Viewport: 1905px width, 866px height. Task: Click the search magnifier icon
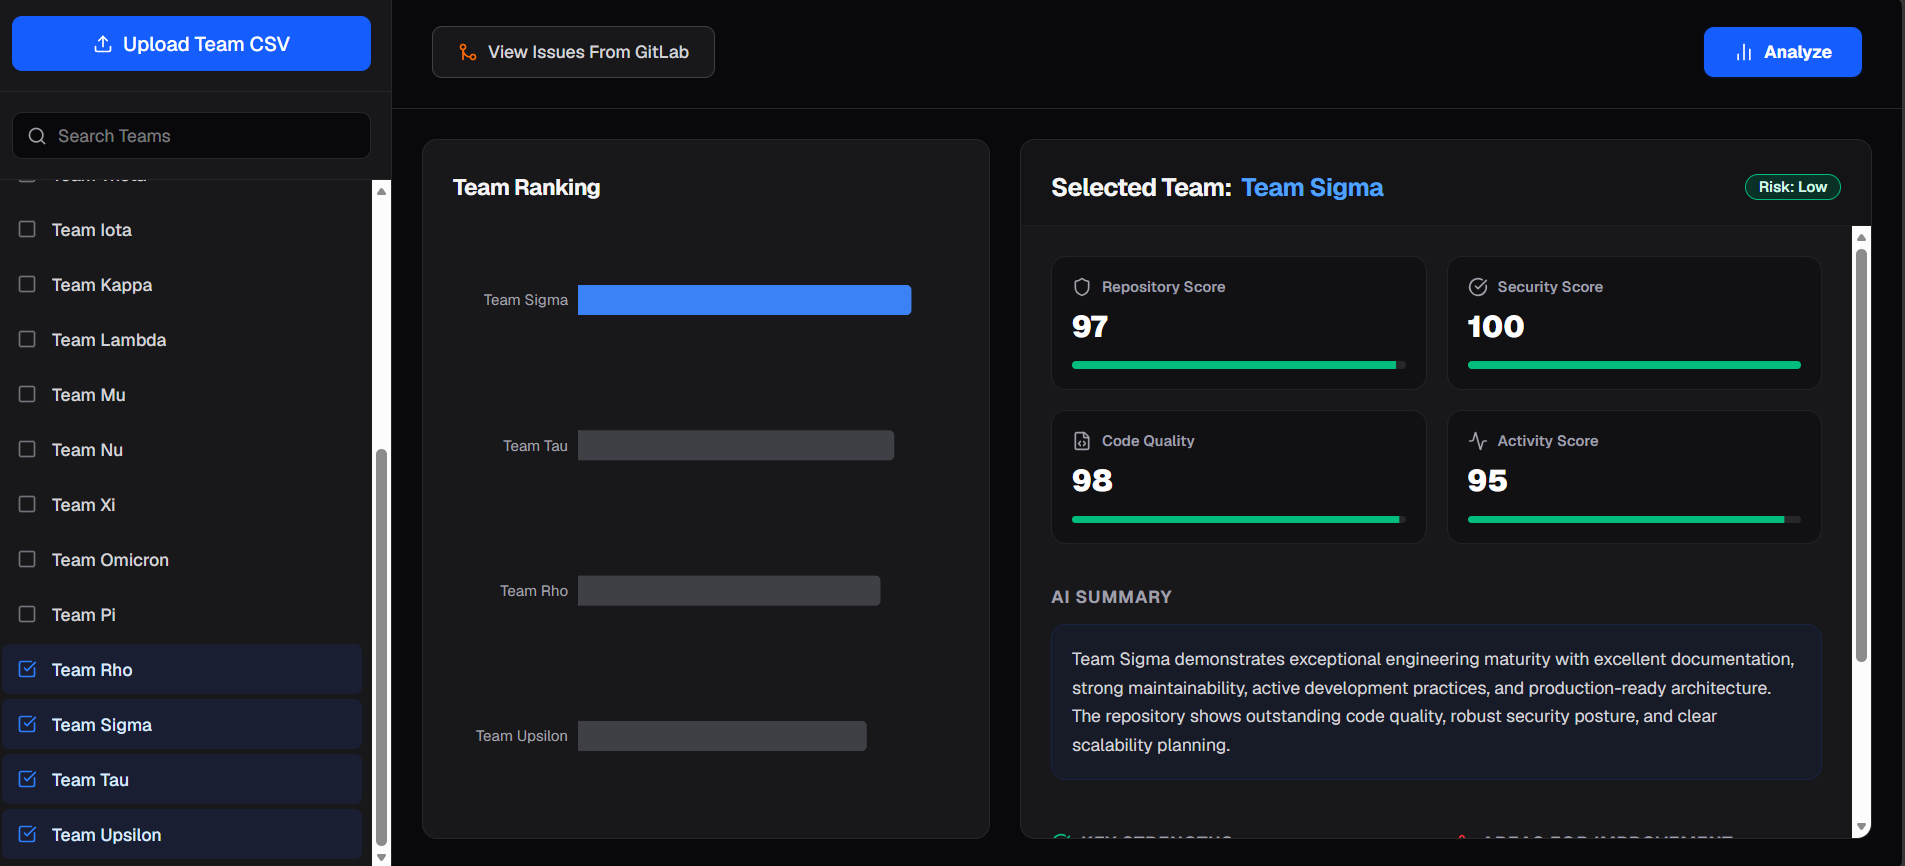[x=37, y=136]
